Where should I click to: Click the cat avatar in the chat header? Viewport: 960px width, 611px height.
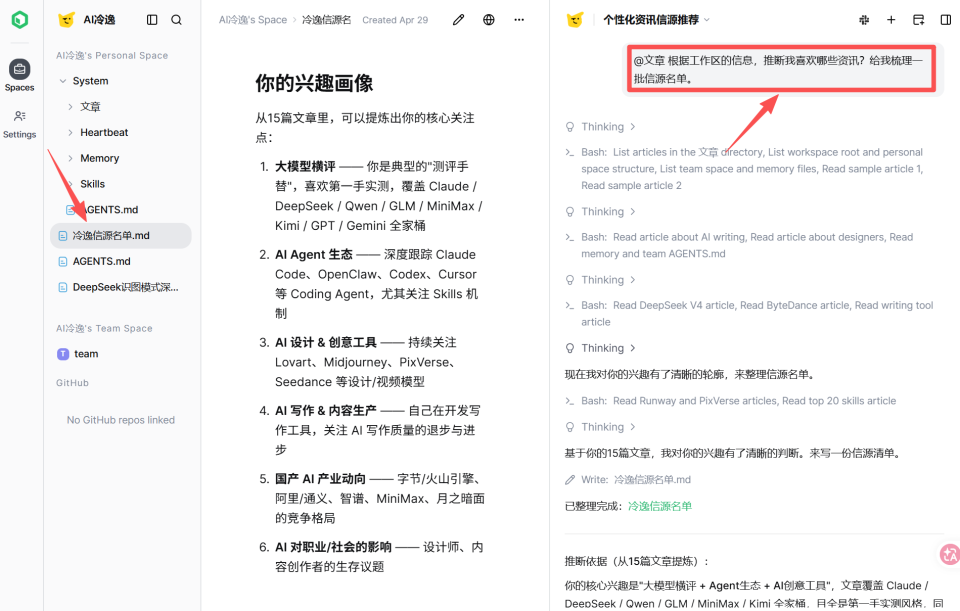click(x=575, y=20)
